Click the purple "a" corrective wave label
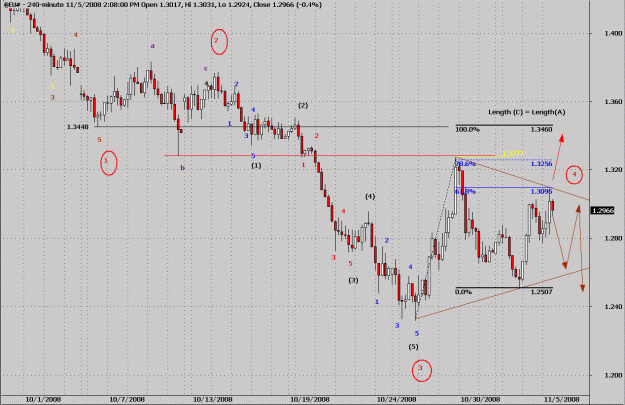This screenshot has height=405, width=625. point(152,46)
